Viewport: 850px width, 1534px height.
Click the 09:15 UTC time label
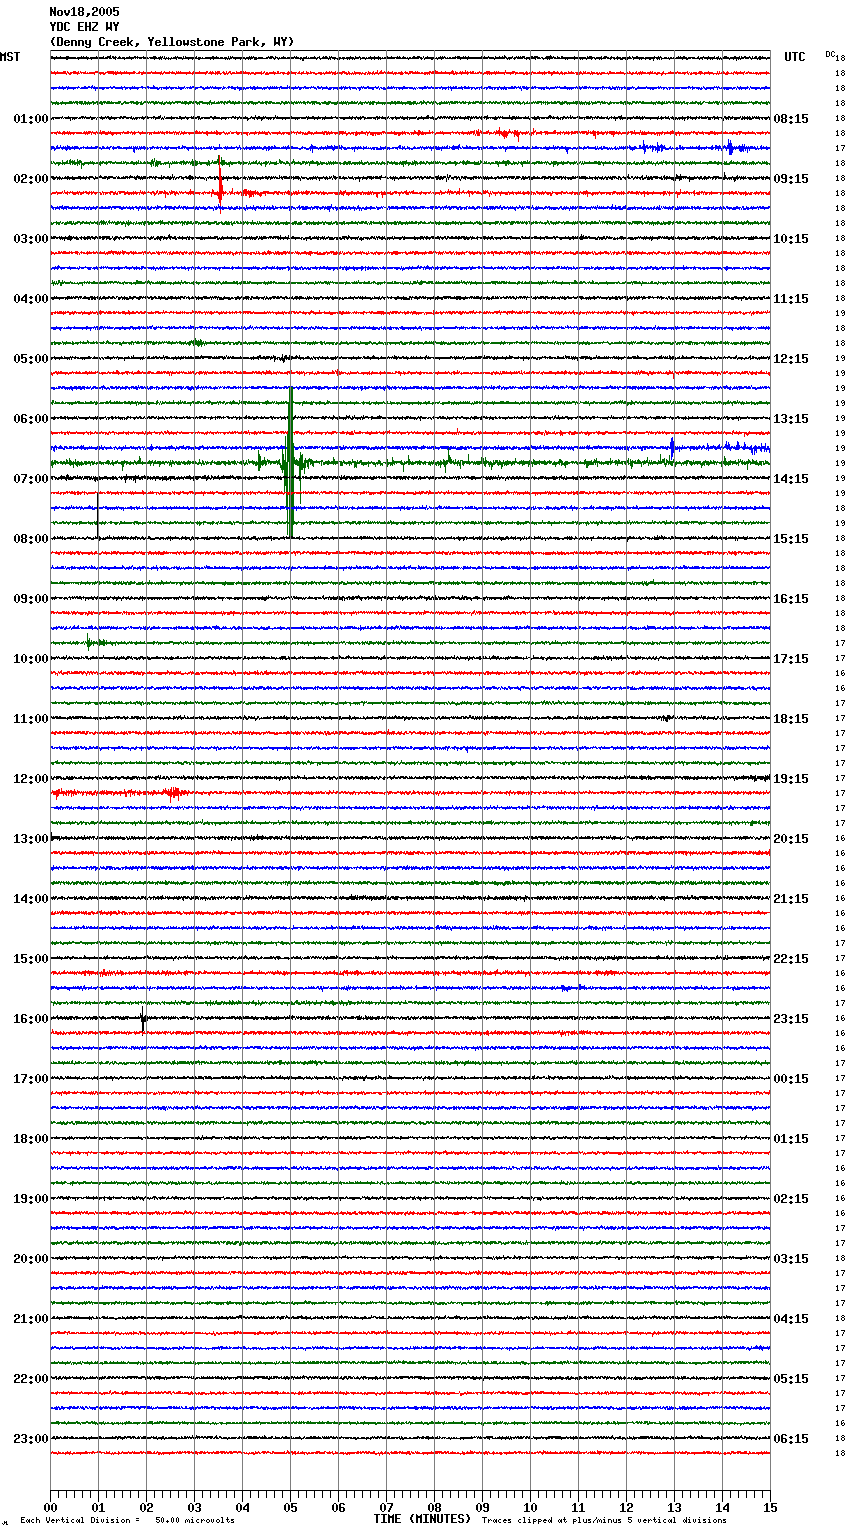[791, 179]
